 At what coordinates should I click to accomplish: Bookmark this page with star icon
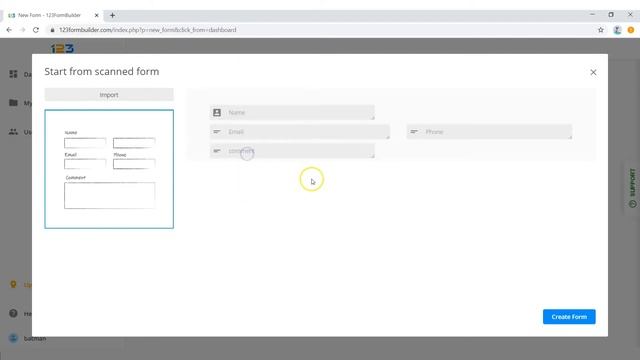click(601, 30)
